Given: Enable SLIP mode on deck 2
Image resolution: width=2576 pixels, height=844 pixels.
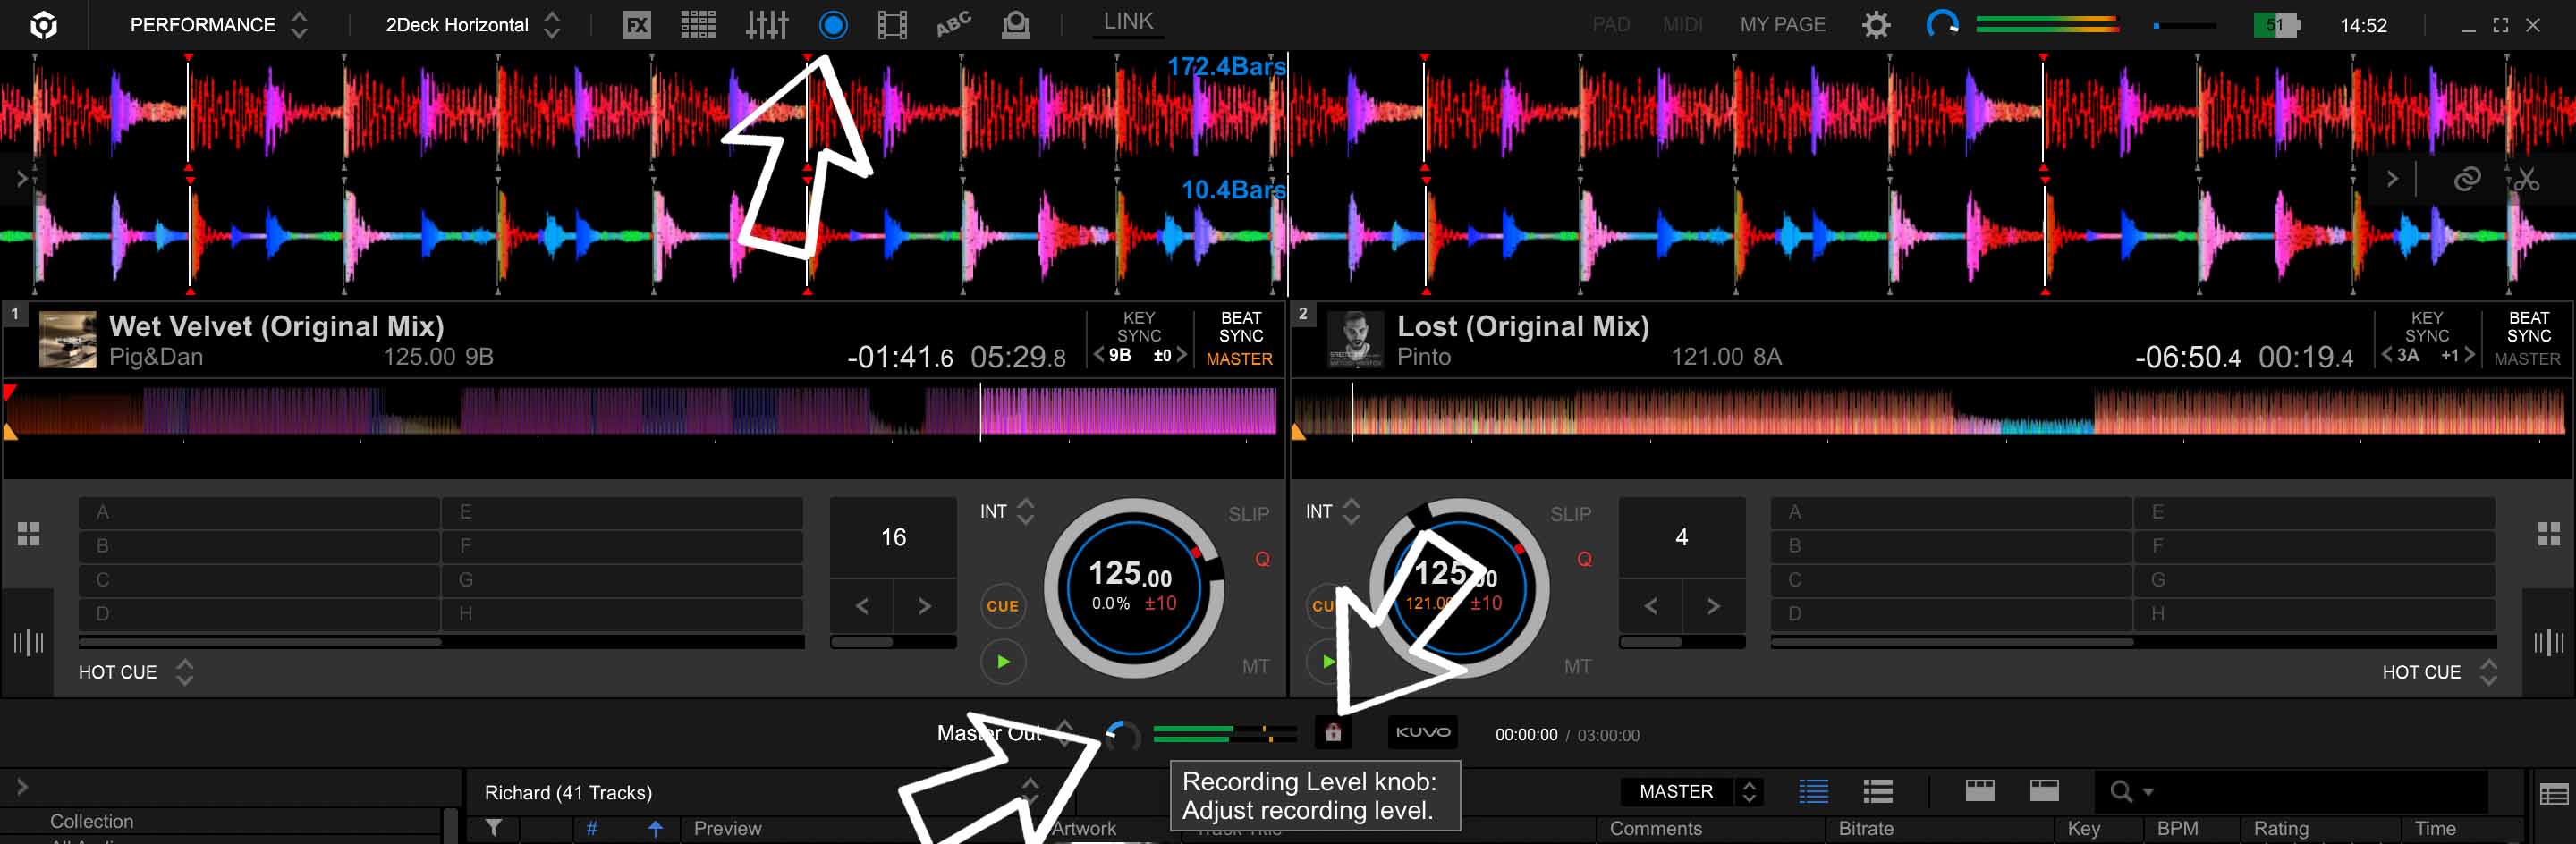Looking at the screenshot, I should pyautogui.click(x=1570, y=514).
